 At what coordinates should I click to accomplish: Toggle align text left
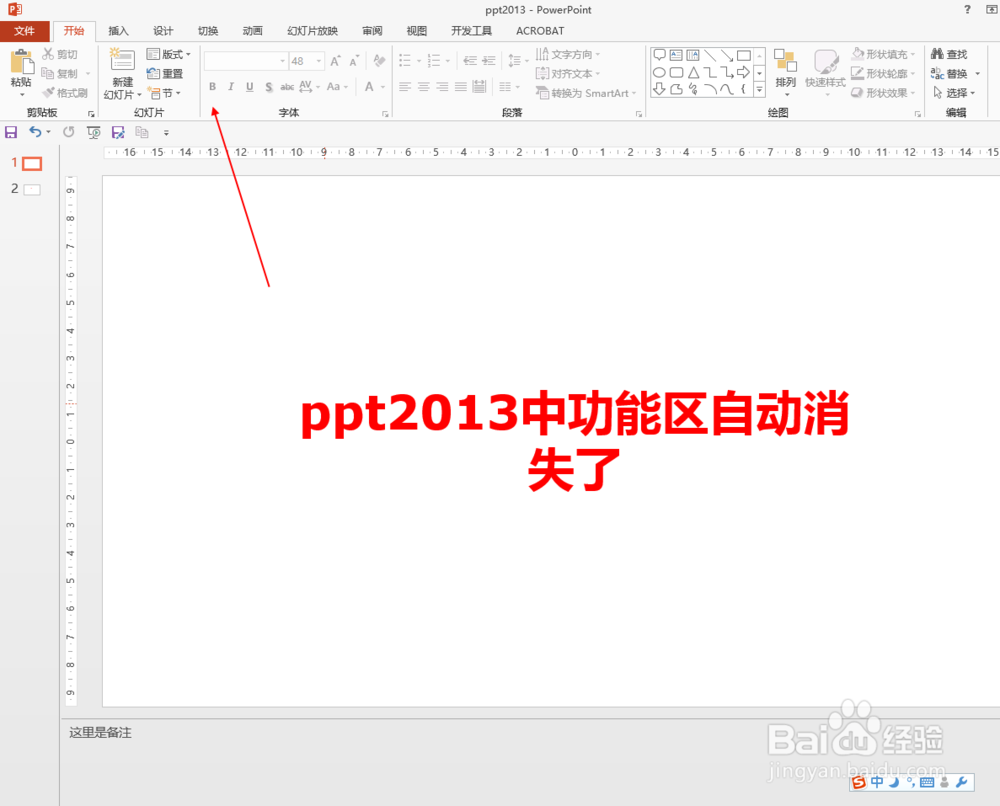pos(405,87)
